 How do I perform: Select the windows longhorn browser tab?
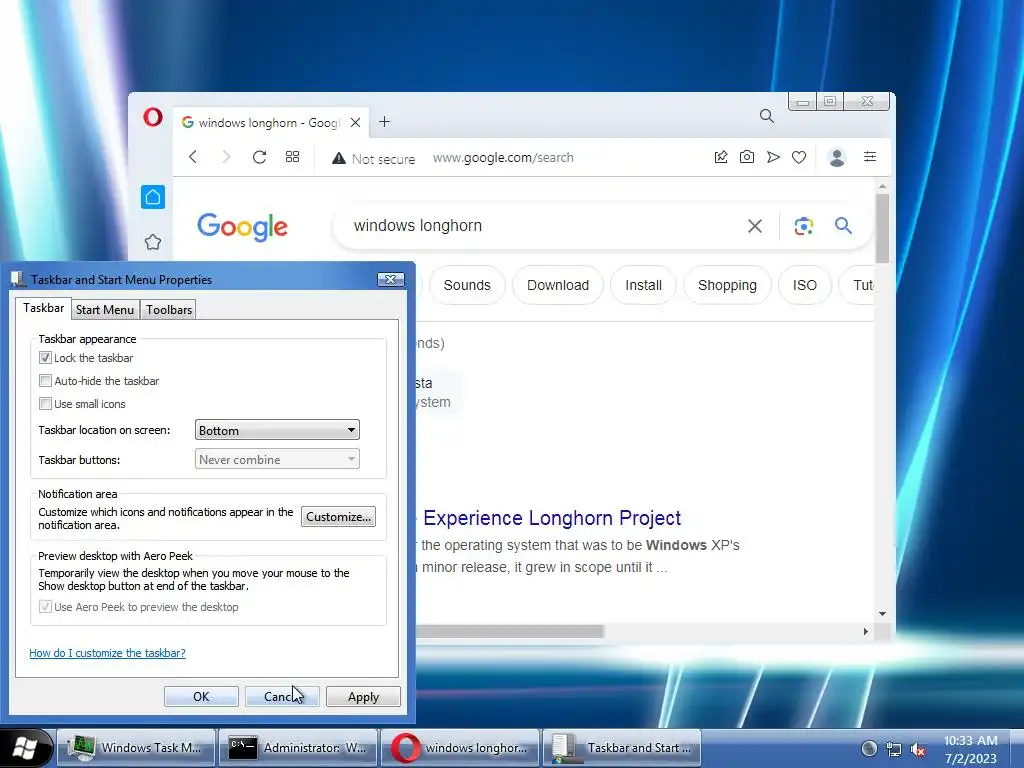point(269,122)
